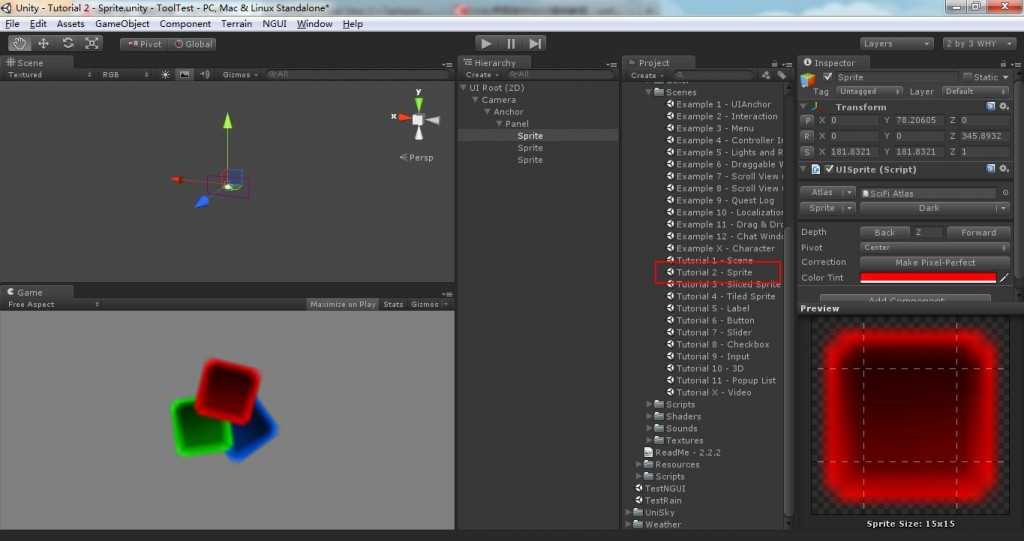Image resolution: width=1024 pixels, height=541 pixels.
Task: Toggle Maximize on Play
Action: pyautogui.click(x=342, y=304)
